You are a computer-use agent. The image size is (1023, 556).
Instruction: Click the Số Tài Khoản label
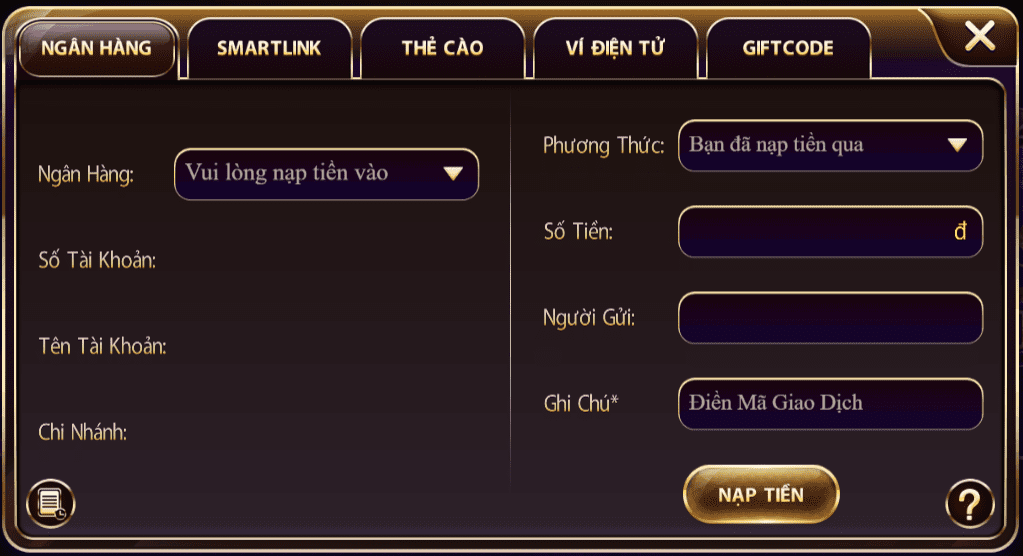(x=97, y=261)
